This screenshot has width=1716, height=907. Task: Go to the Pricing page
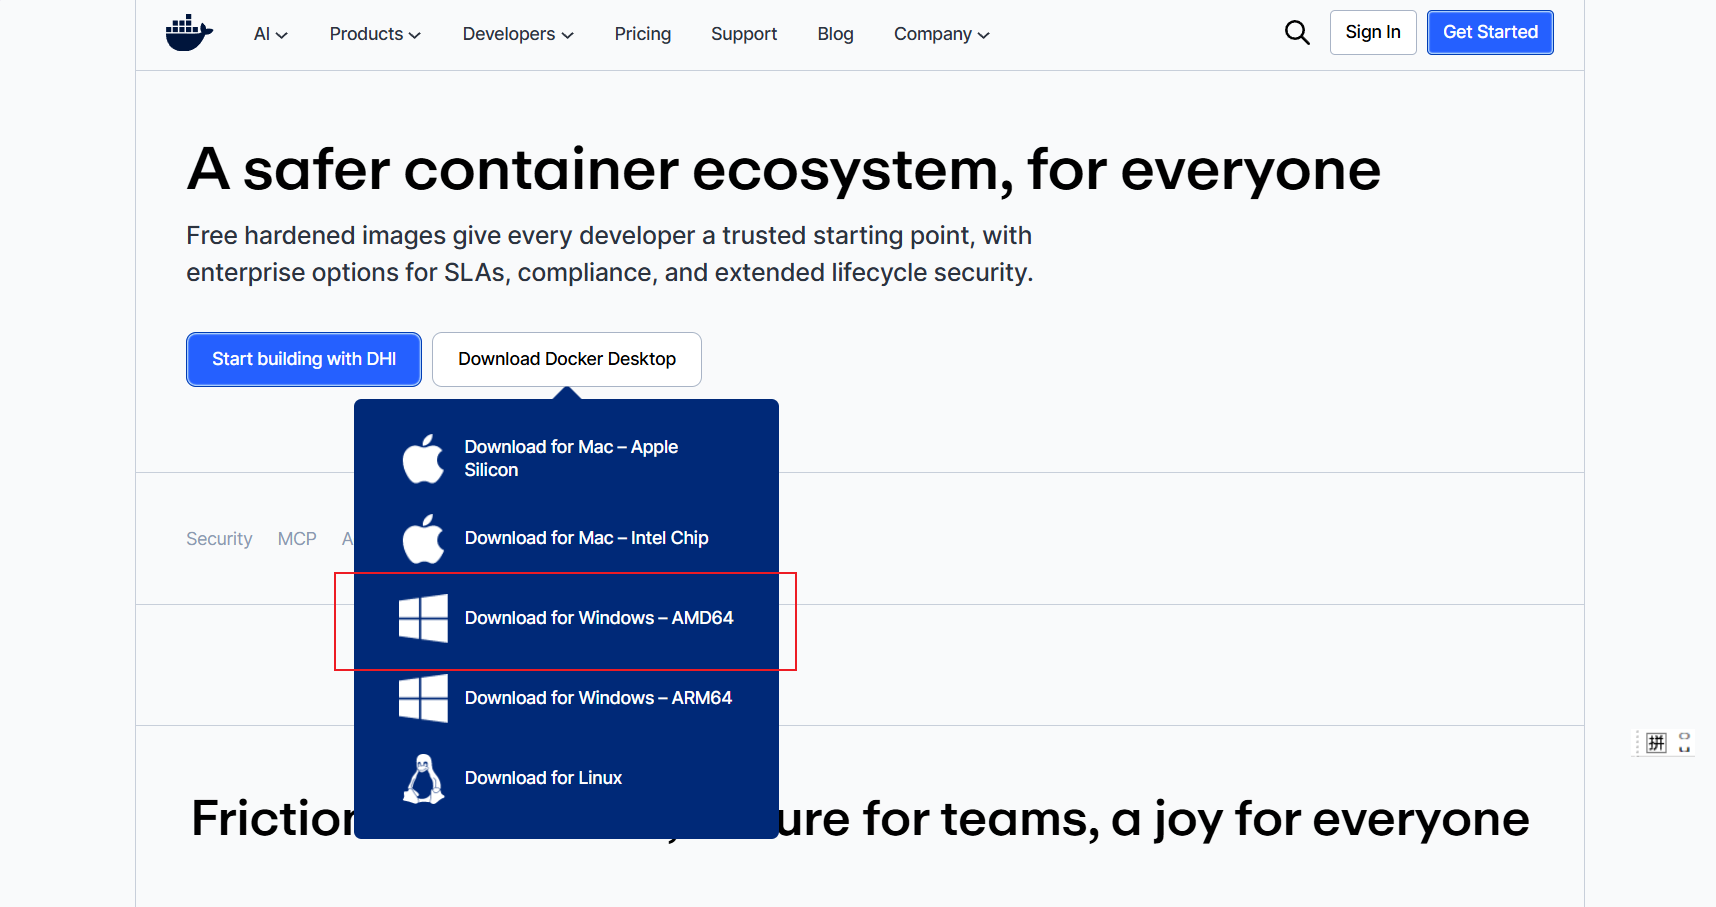(x=643, y=34)
